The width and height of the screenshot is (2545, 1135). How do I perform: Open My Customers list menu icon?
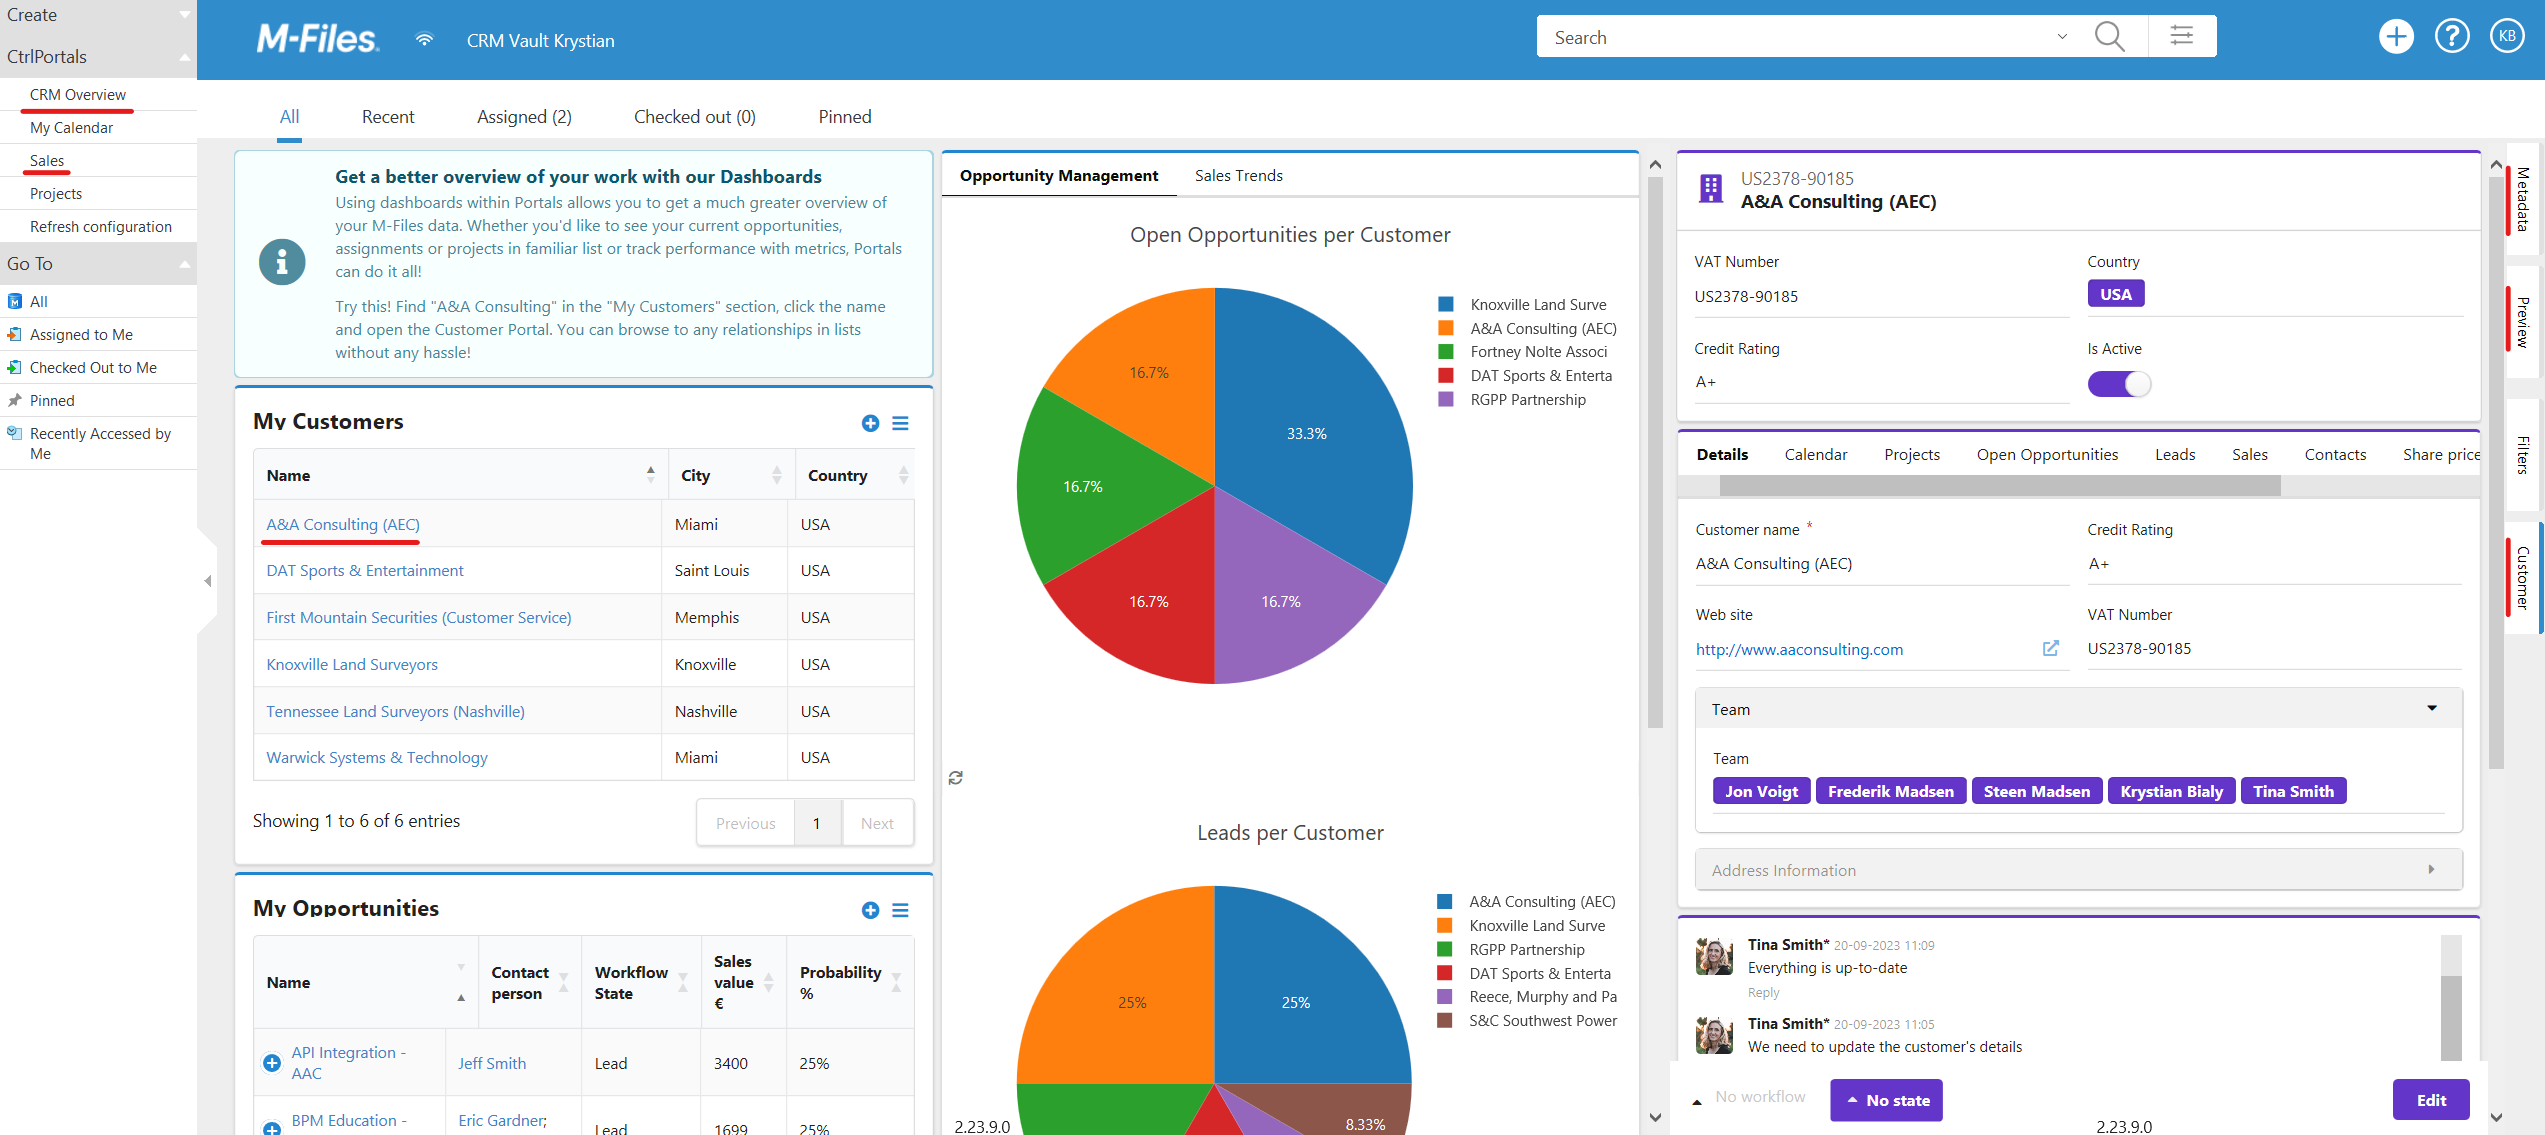(900, 423)
